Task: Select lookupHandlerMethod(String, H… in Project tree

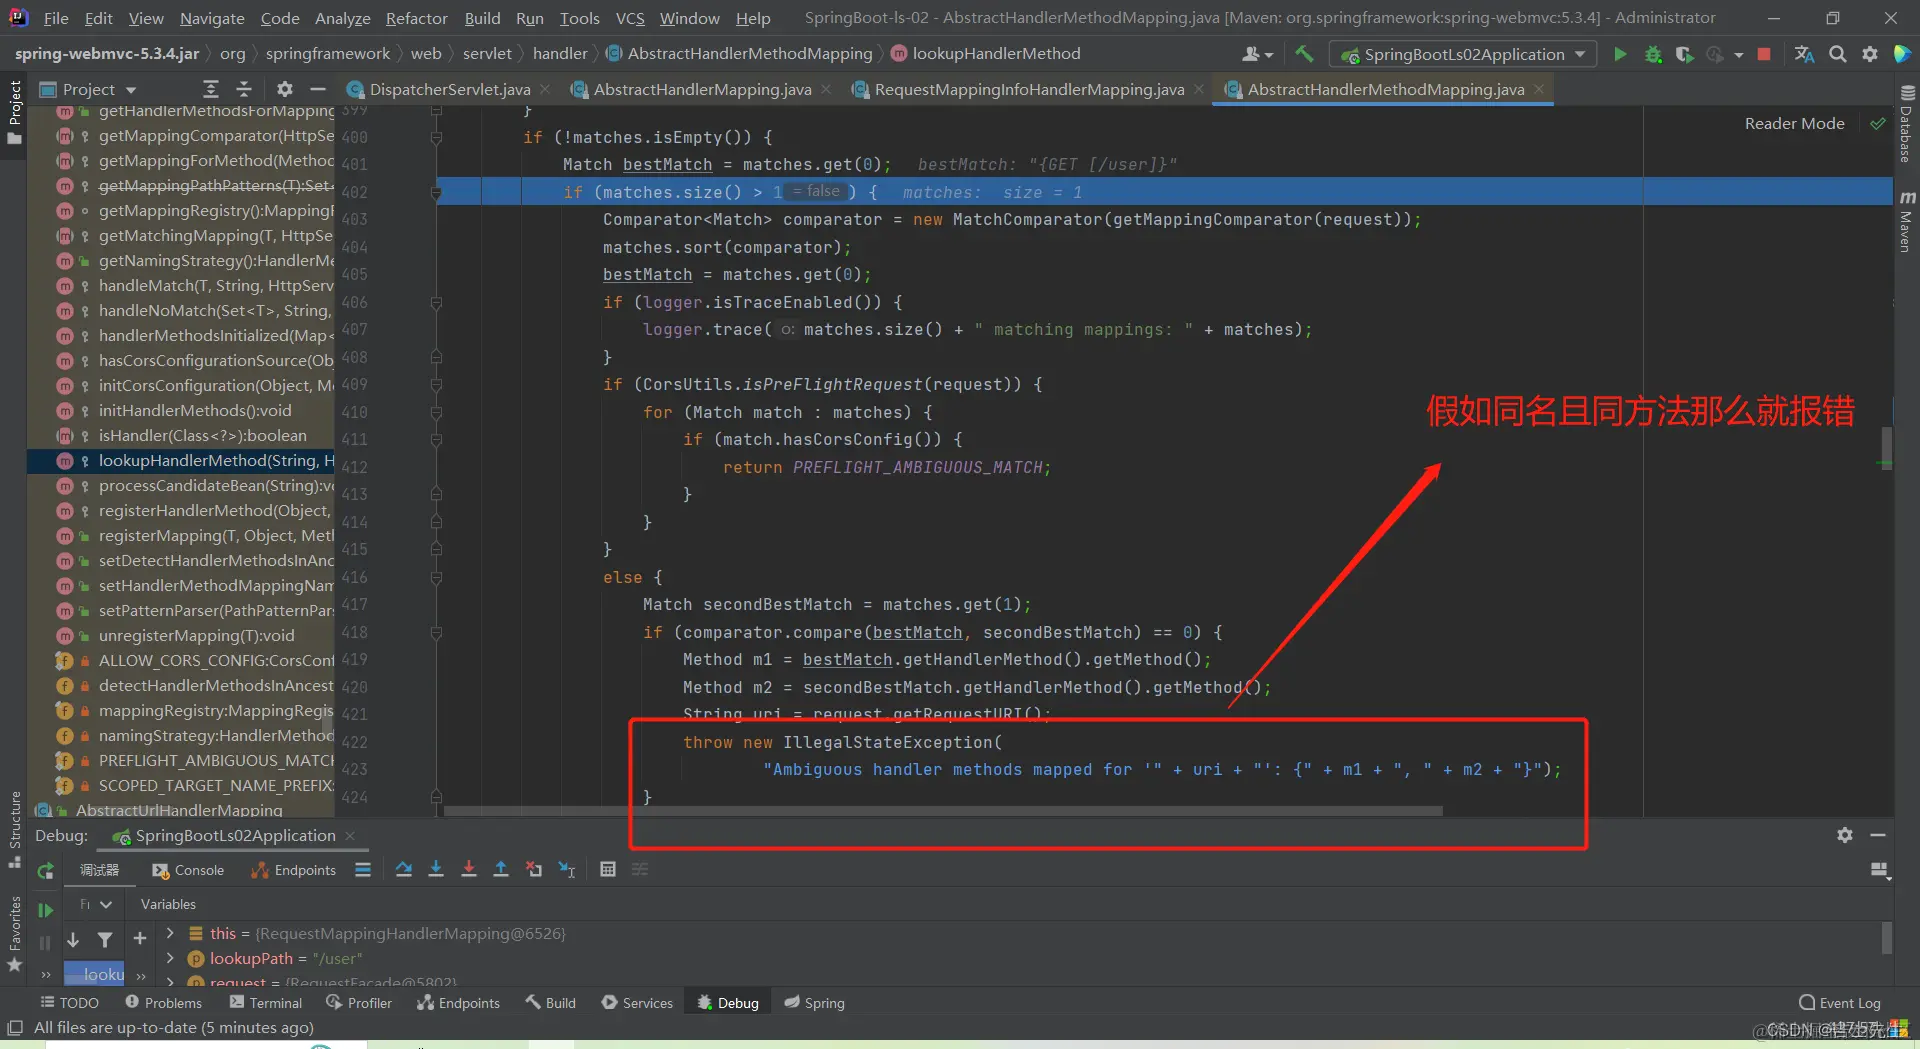Action: point(181,461)
